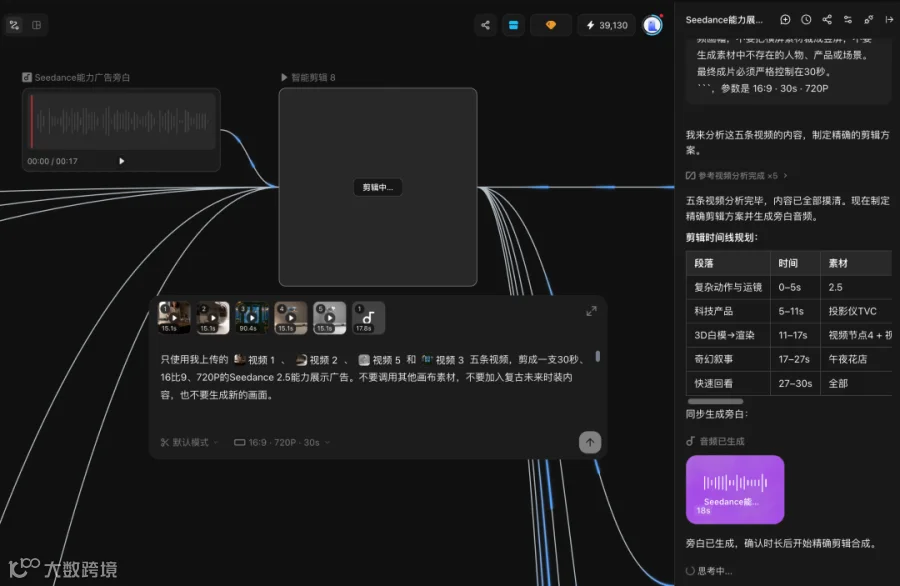Select the 17.8s audio attachment thumbnail

368,317
